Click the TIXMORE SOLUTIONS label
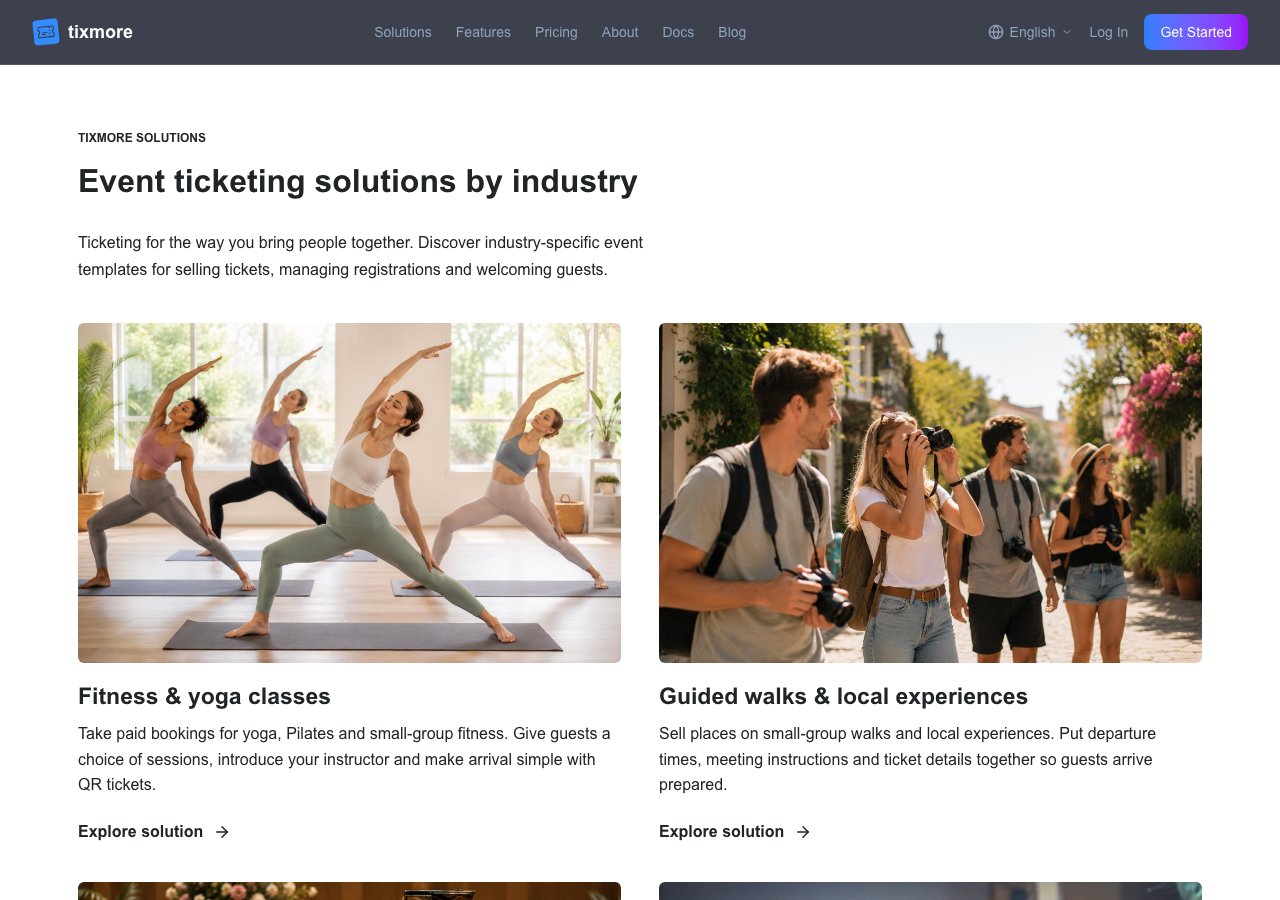Viewport: 1280px width, 900px height. (x=142, y=138)
